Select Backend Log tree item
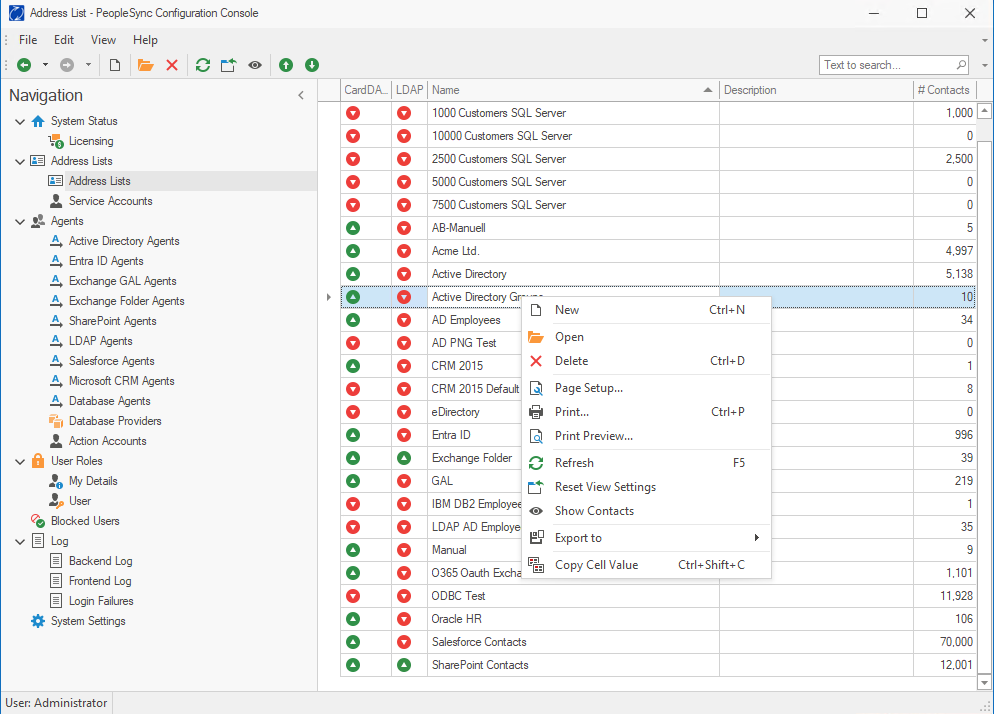Image resolution: width=994 pixels, height=714 pixels. [x=100, y=561]
